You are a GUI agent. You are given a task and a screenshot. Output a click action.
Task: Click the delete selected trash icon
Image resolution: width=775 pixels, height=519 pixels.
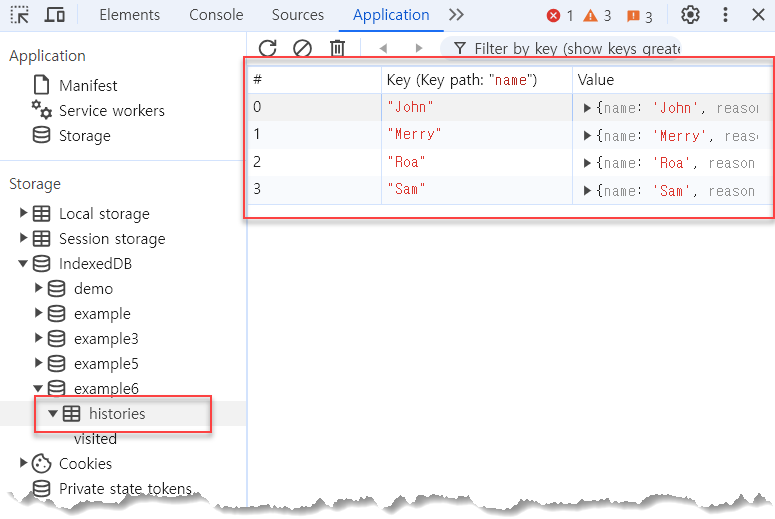338,48
